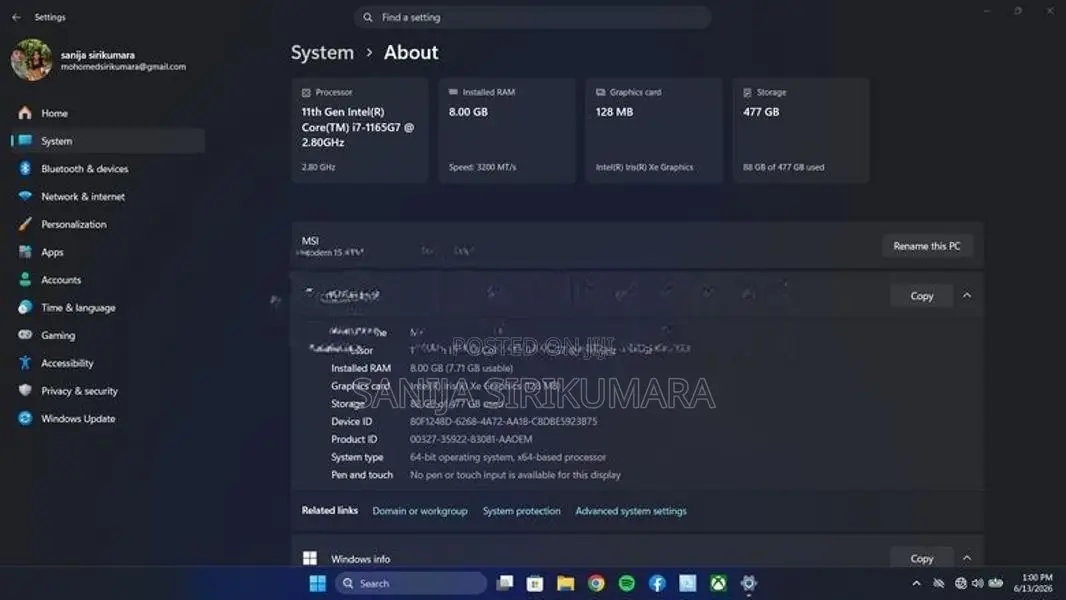Open the Graphics card 128 MB card
1066x600 pixels.
coord(654,130)
